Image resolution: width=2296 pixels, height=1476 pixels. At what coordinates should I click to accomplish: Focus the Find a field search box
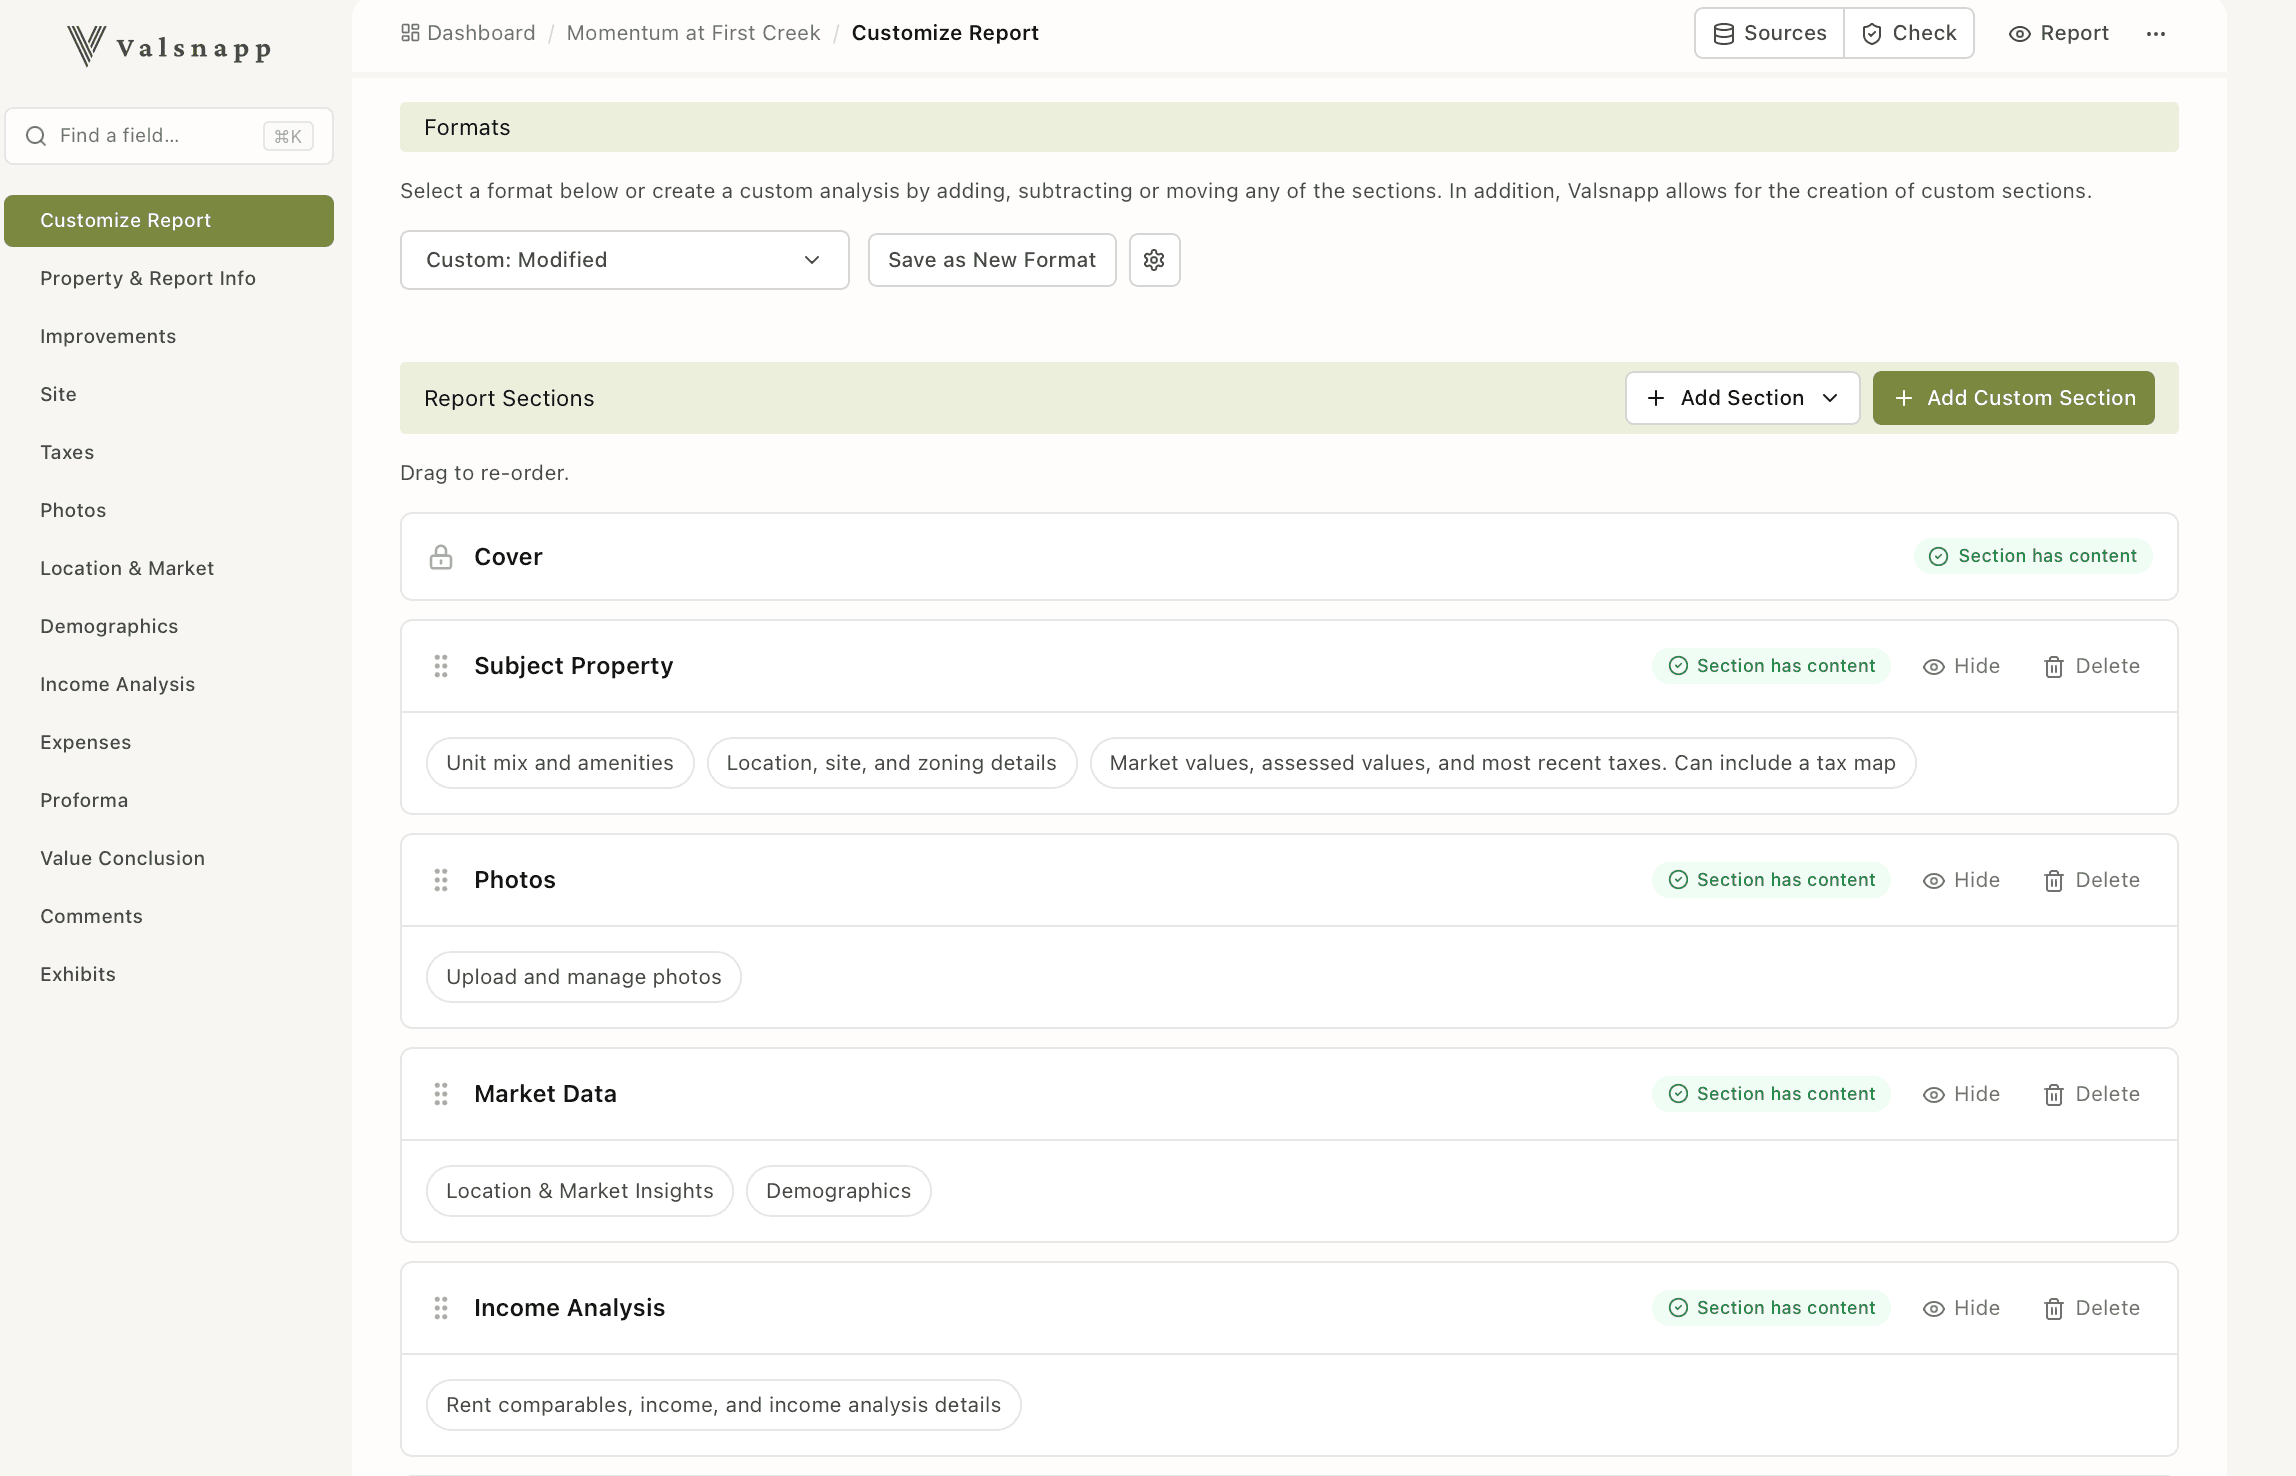[169, 136]
